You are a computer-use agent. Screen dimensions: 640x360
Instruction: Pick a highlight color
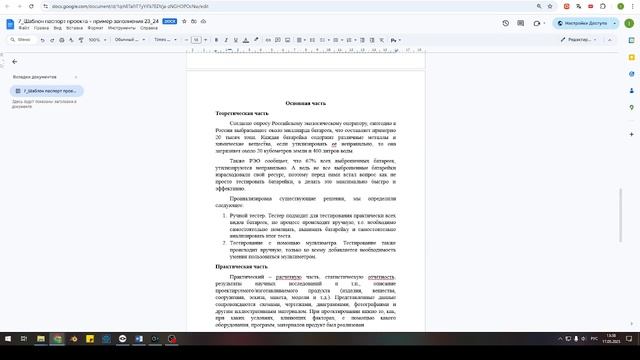pyautogui.click(x=256, y=40)
